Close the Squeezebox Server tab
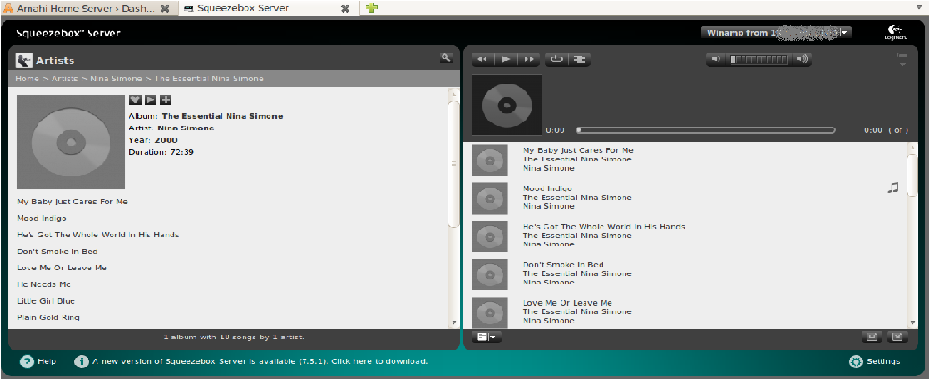Image resolution: width=930 pixels, height=382 pixels. (x=345, y=9)
